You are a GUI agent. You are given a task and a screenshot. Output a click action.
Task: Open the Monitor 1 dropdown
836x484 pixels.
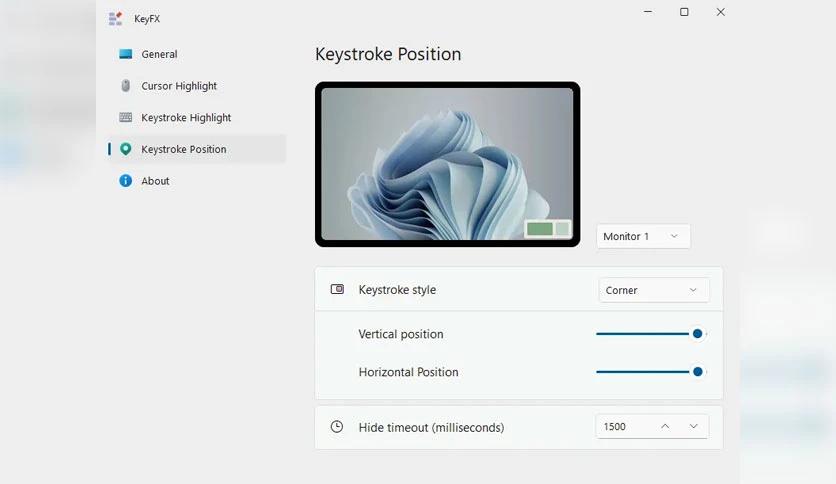(644, 236)
